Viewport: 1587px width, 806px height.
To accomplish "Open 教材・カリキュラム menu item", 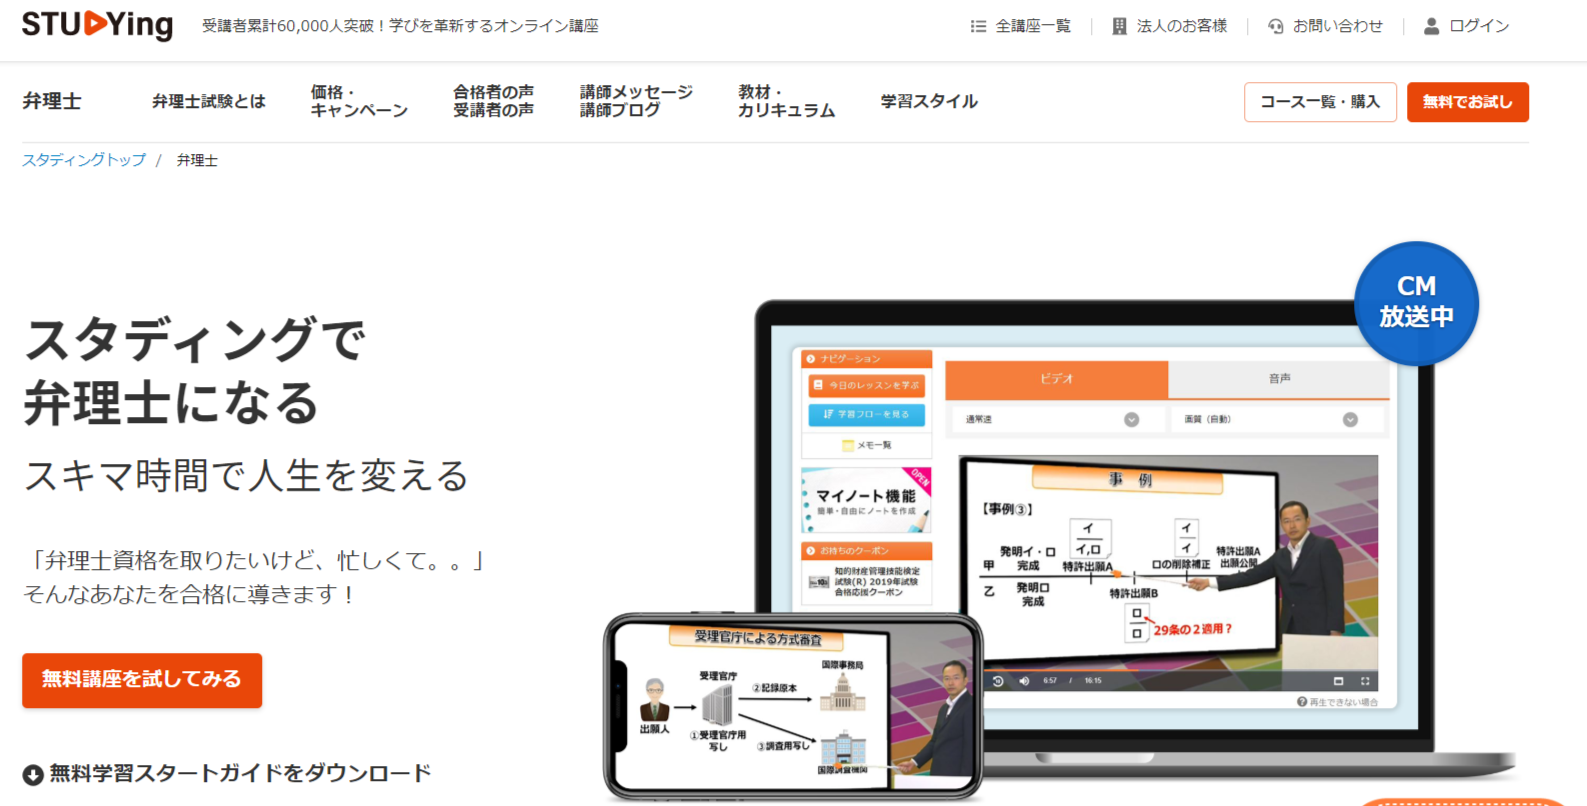I will coord(786,101).
